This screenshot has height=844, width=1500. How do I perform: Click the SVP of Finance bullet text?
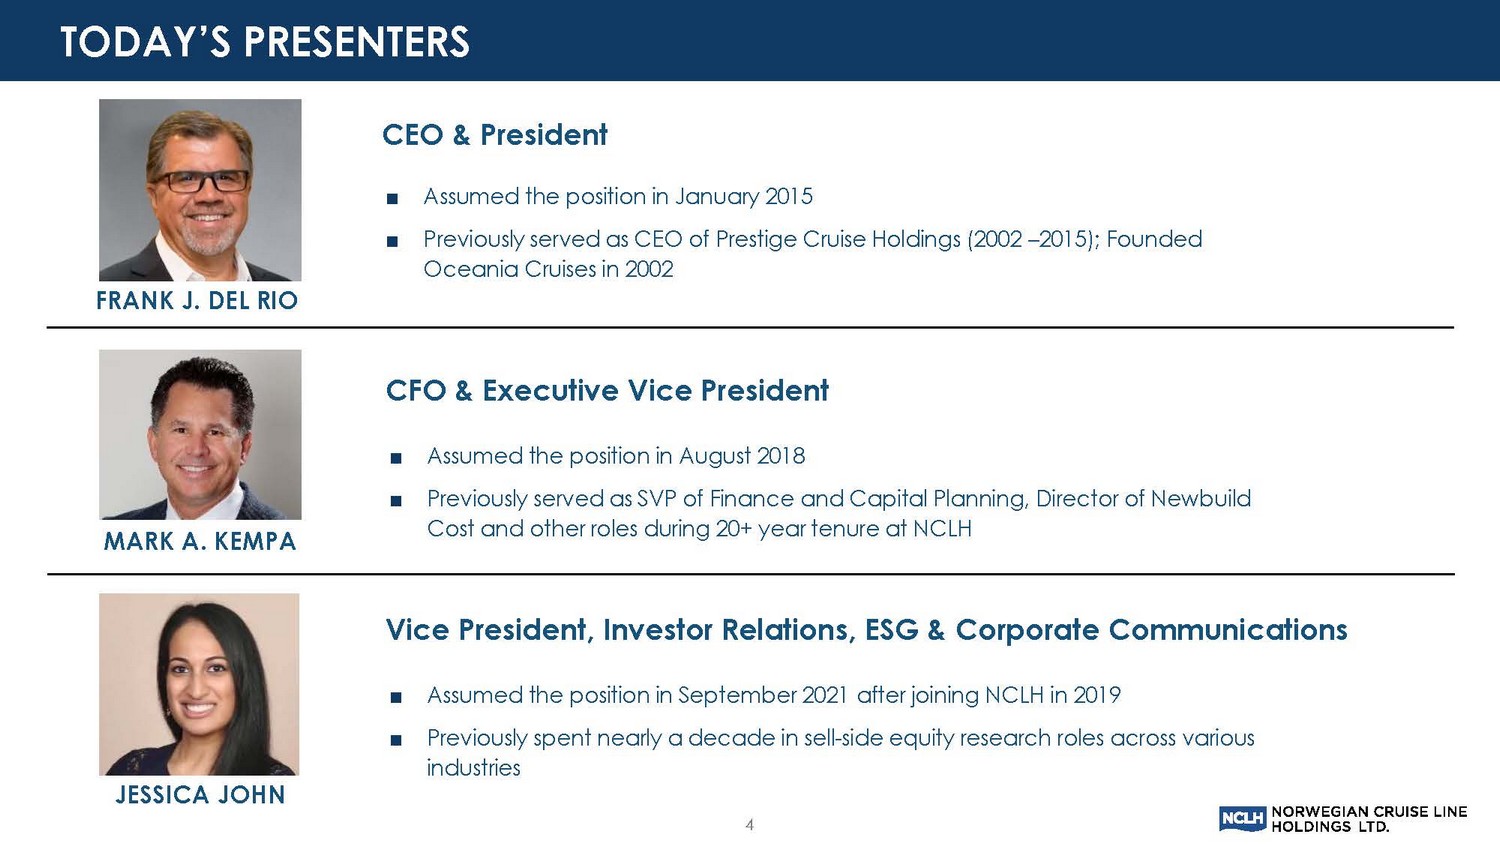838,513
